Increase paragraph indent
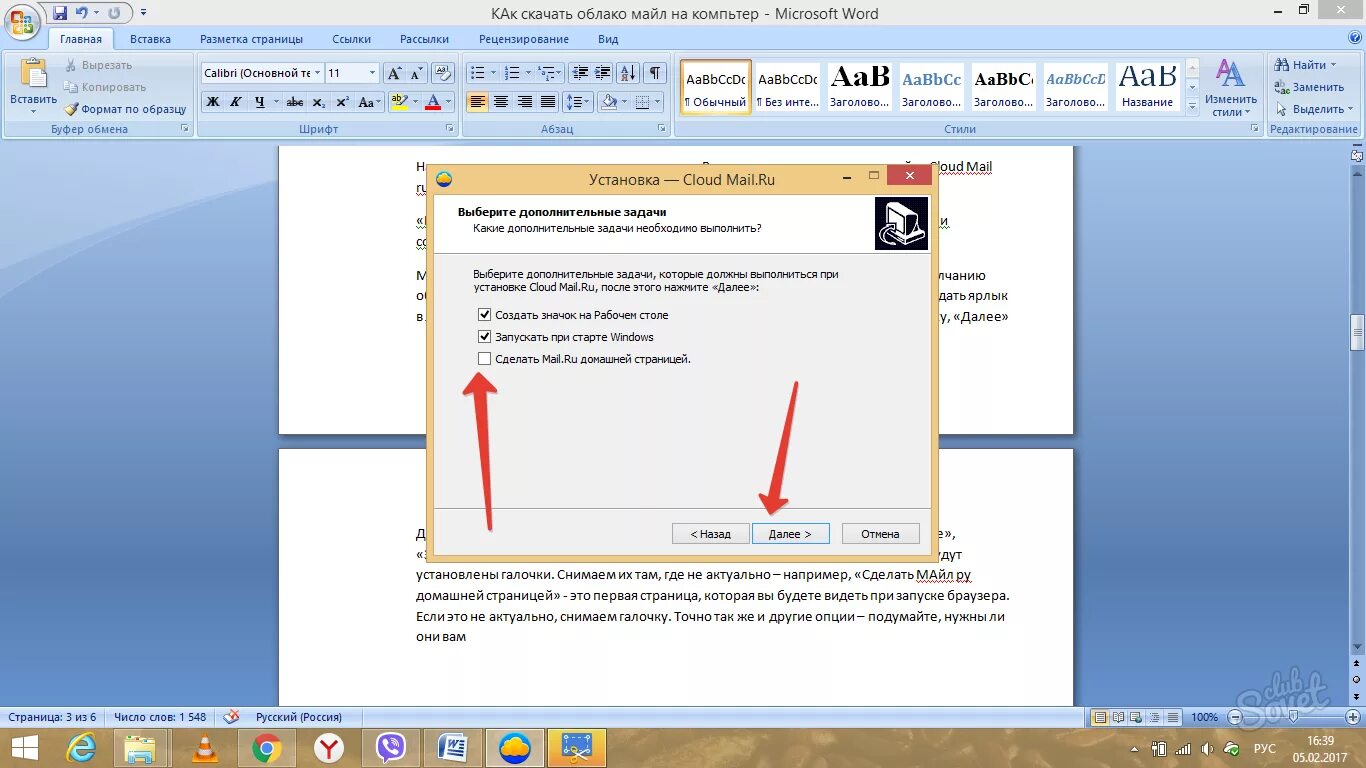1366x768 pixels. [x=603, y=73]
